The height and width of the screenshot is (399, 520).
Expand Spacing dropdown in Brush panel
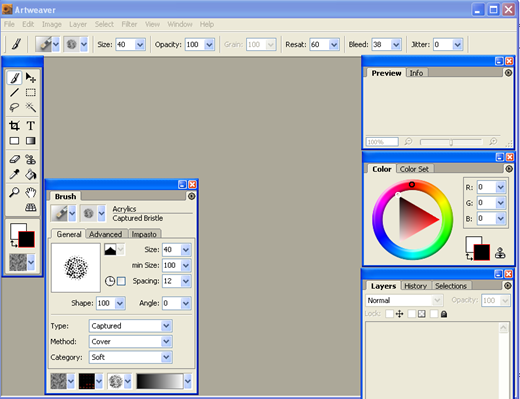coord(186,281)
